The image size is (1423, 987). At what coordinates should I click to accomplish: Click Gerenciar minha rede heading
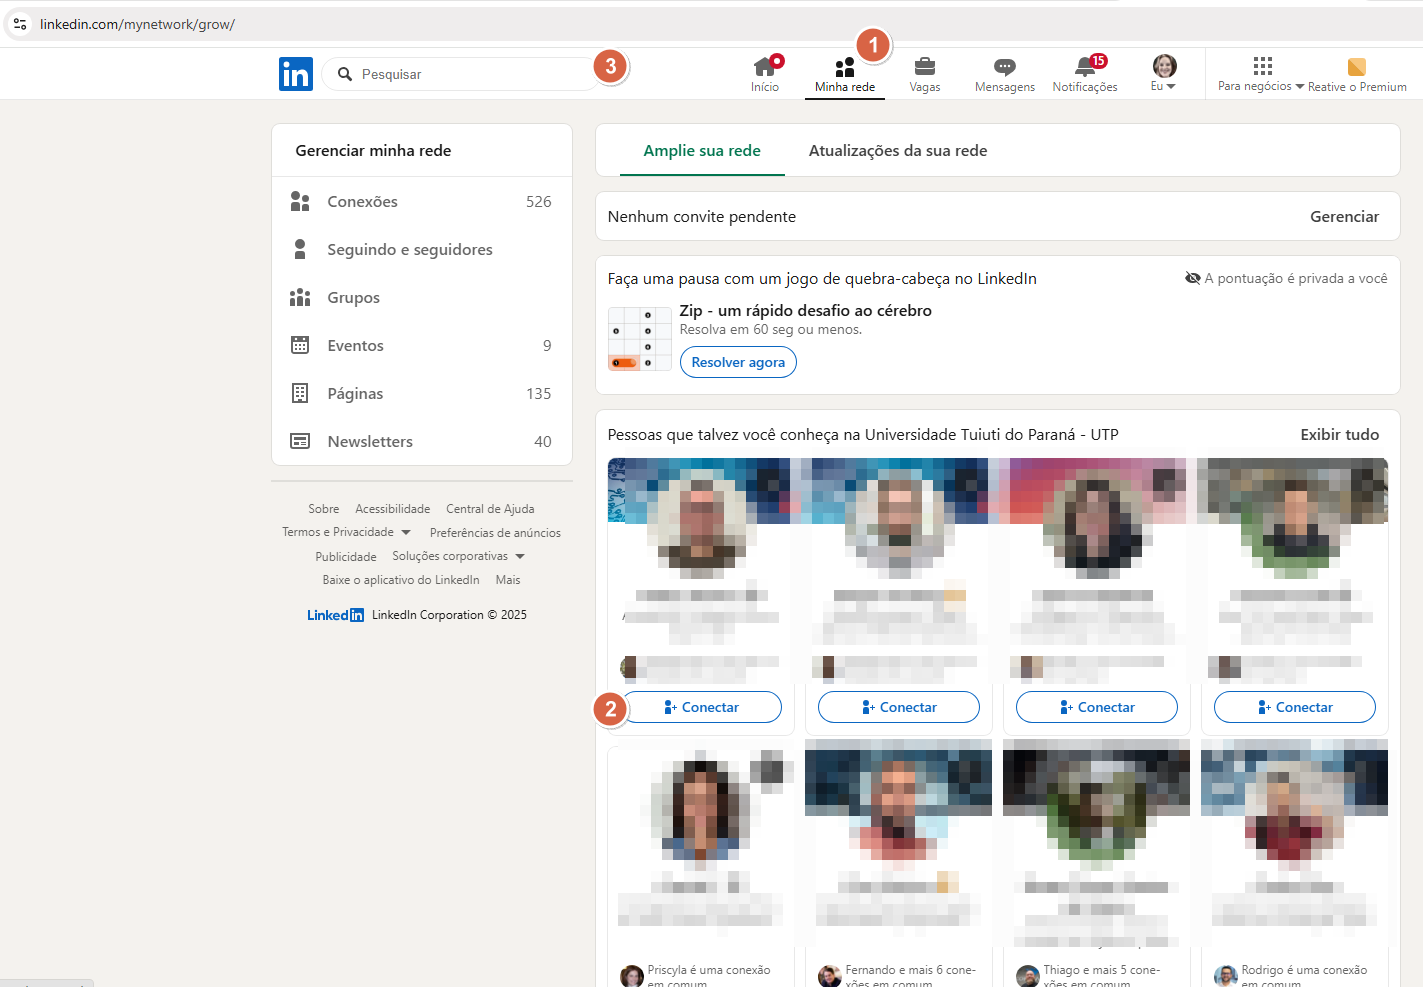point(373,151)
